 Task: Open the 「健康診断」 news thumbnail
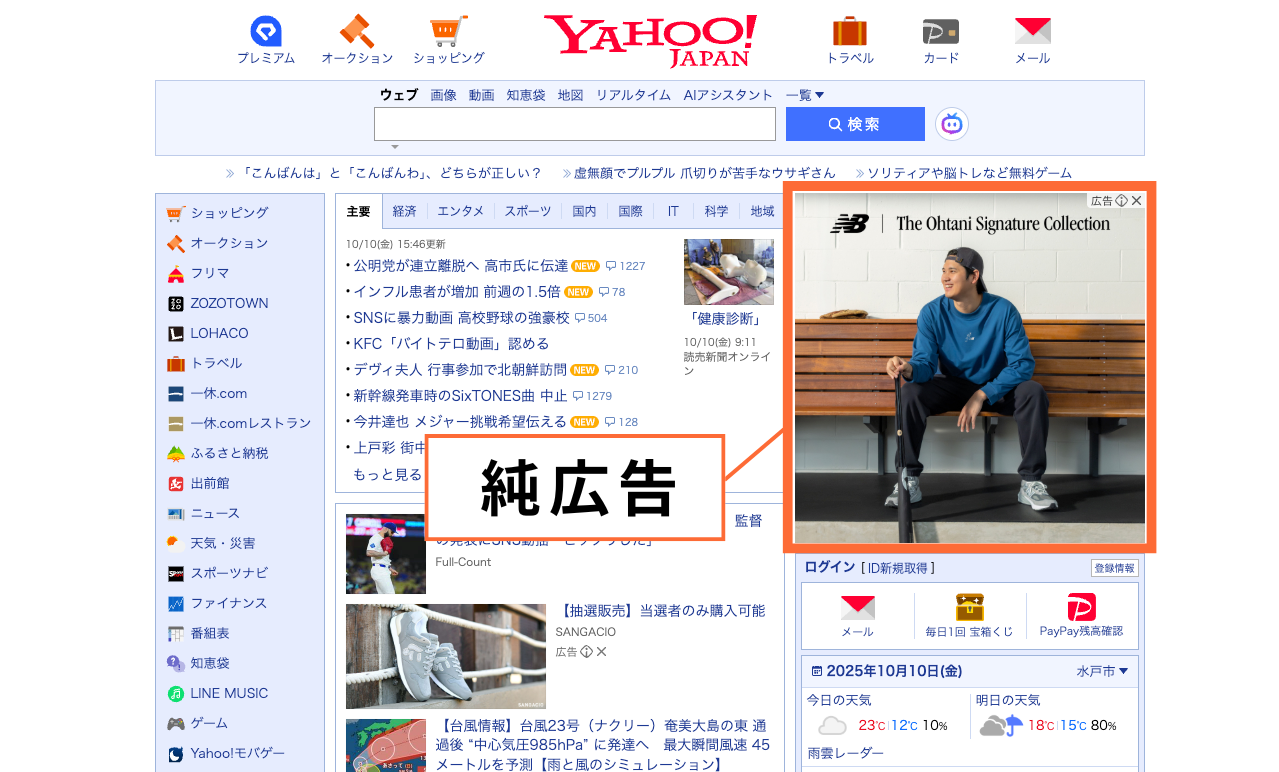click(x=729, y=272)
